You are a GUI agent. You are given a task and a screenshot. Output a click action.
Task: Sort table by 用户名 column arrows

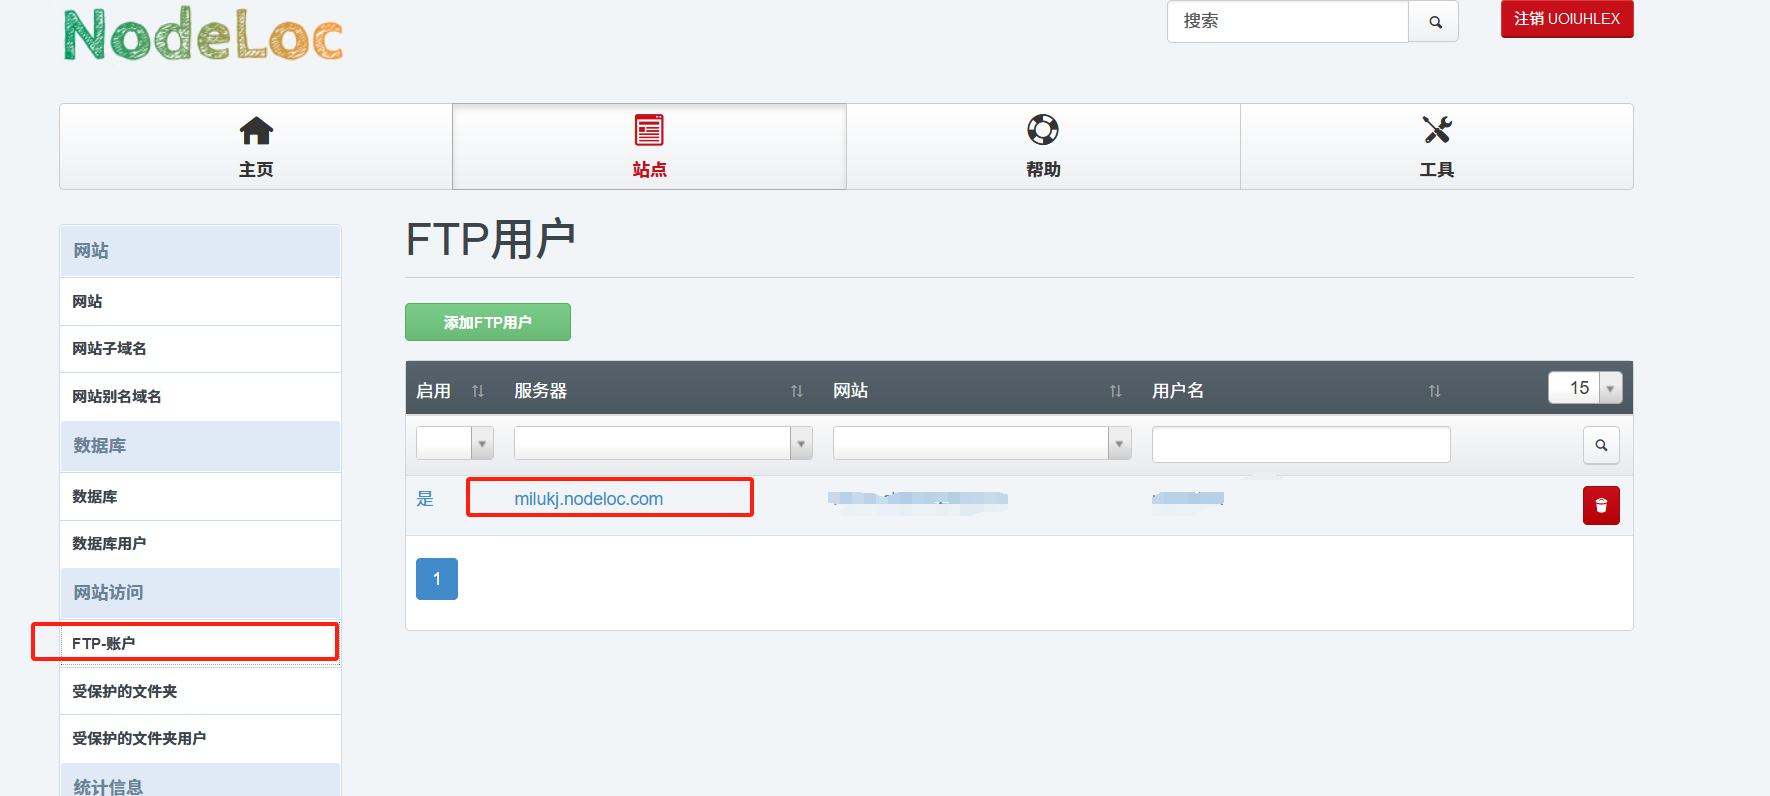click(1434, 391)
